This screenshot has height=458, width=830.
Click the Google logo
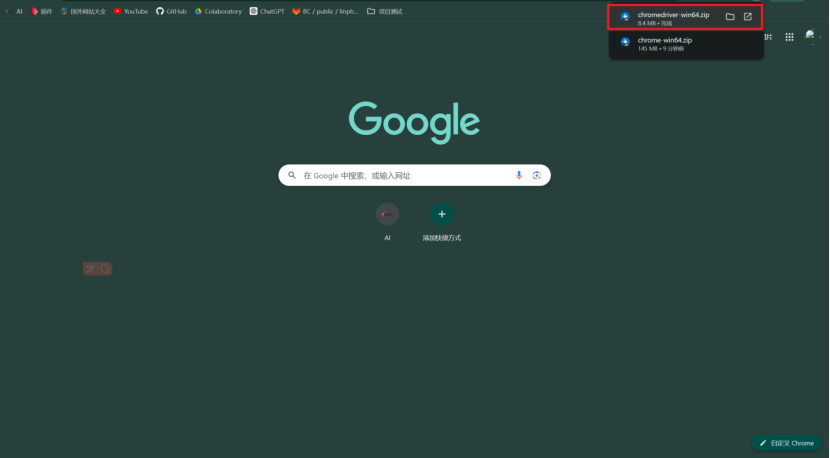(x=414, y=122)
